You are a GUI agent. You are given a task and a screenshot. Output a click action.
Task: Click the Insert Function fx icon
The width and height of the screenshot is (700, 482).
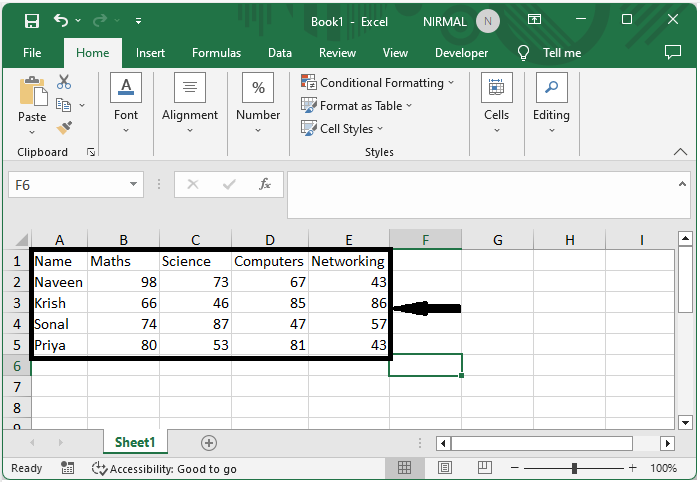(x=265, y=185)
